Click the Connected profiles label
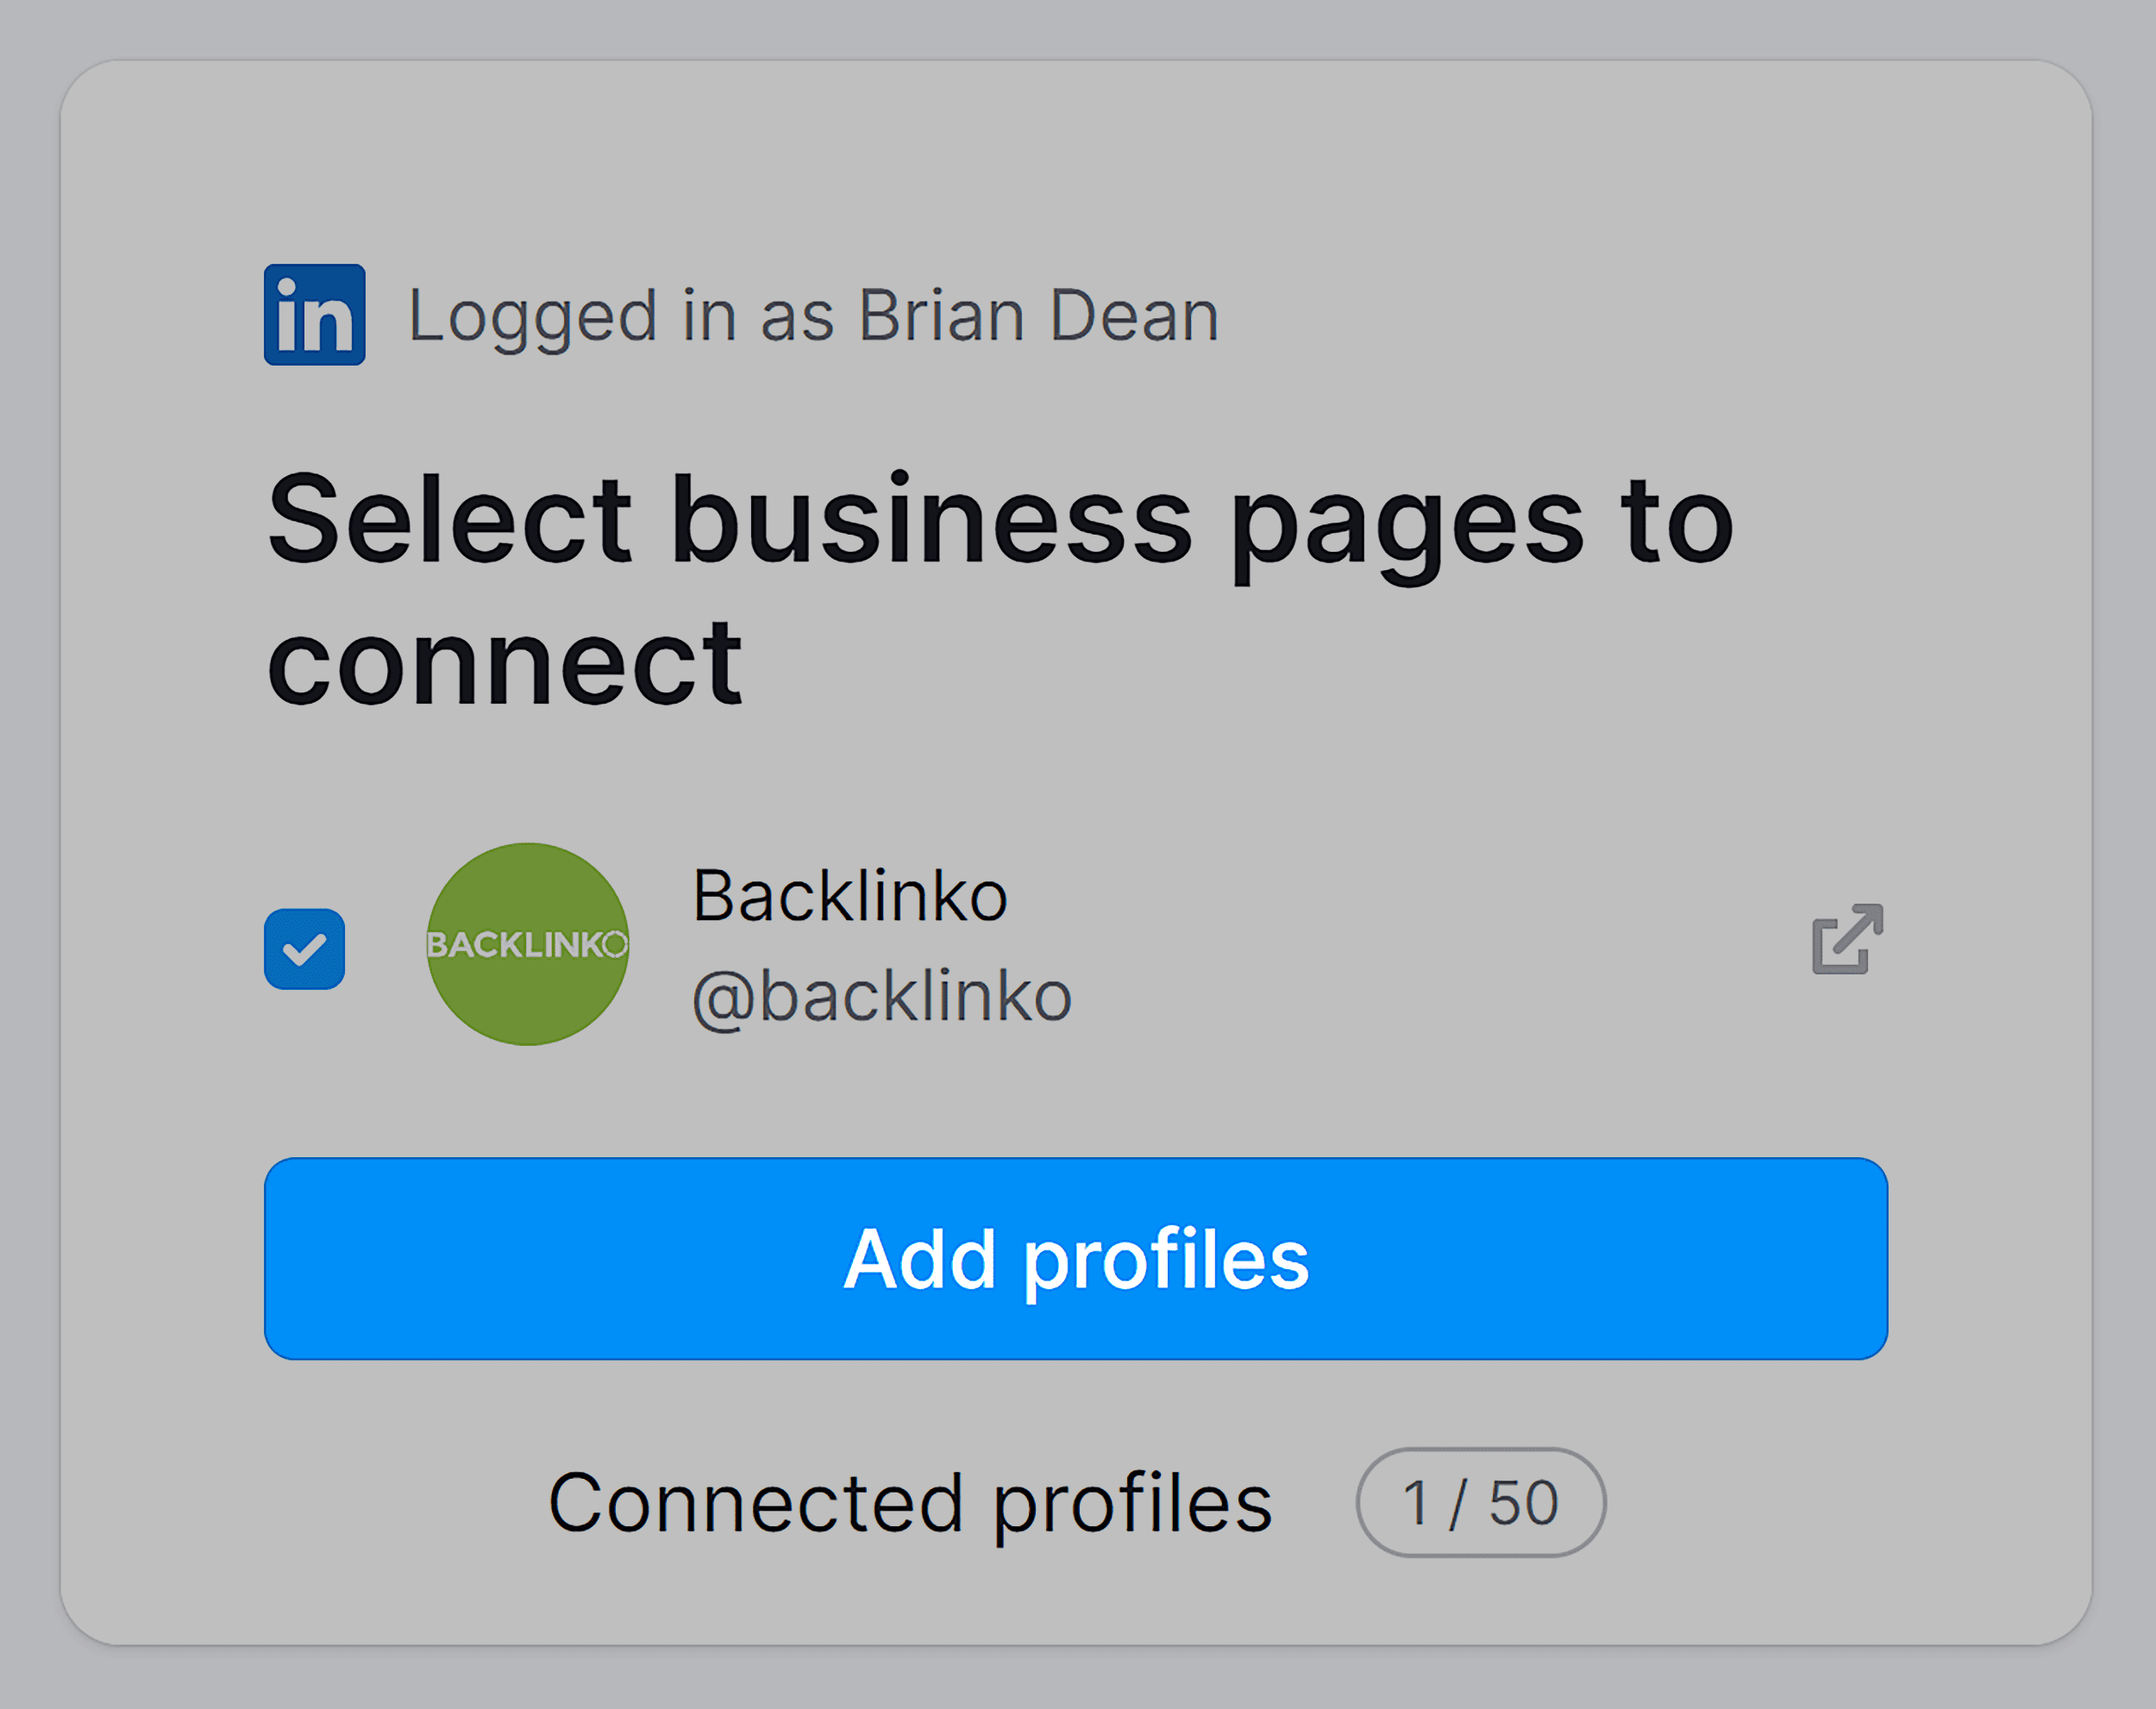This screenshot has height=1709, width=2156. click(x=910, y=1502)
